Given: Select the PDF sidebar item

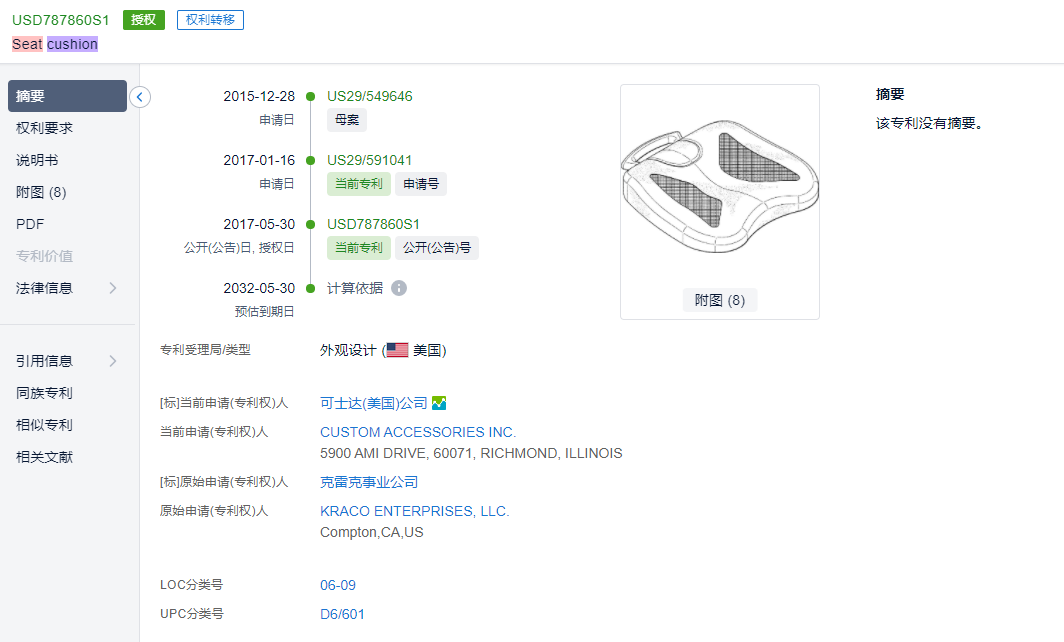Looking at the screenshot, I should coord(30,224).
